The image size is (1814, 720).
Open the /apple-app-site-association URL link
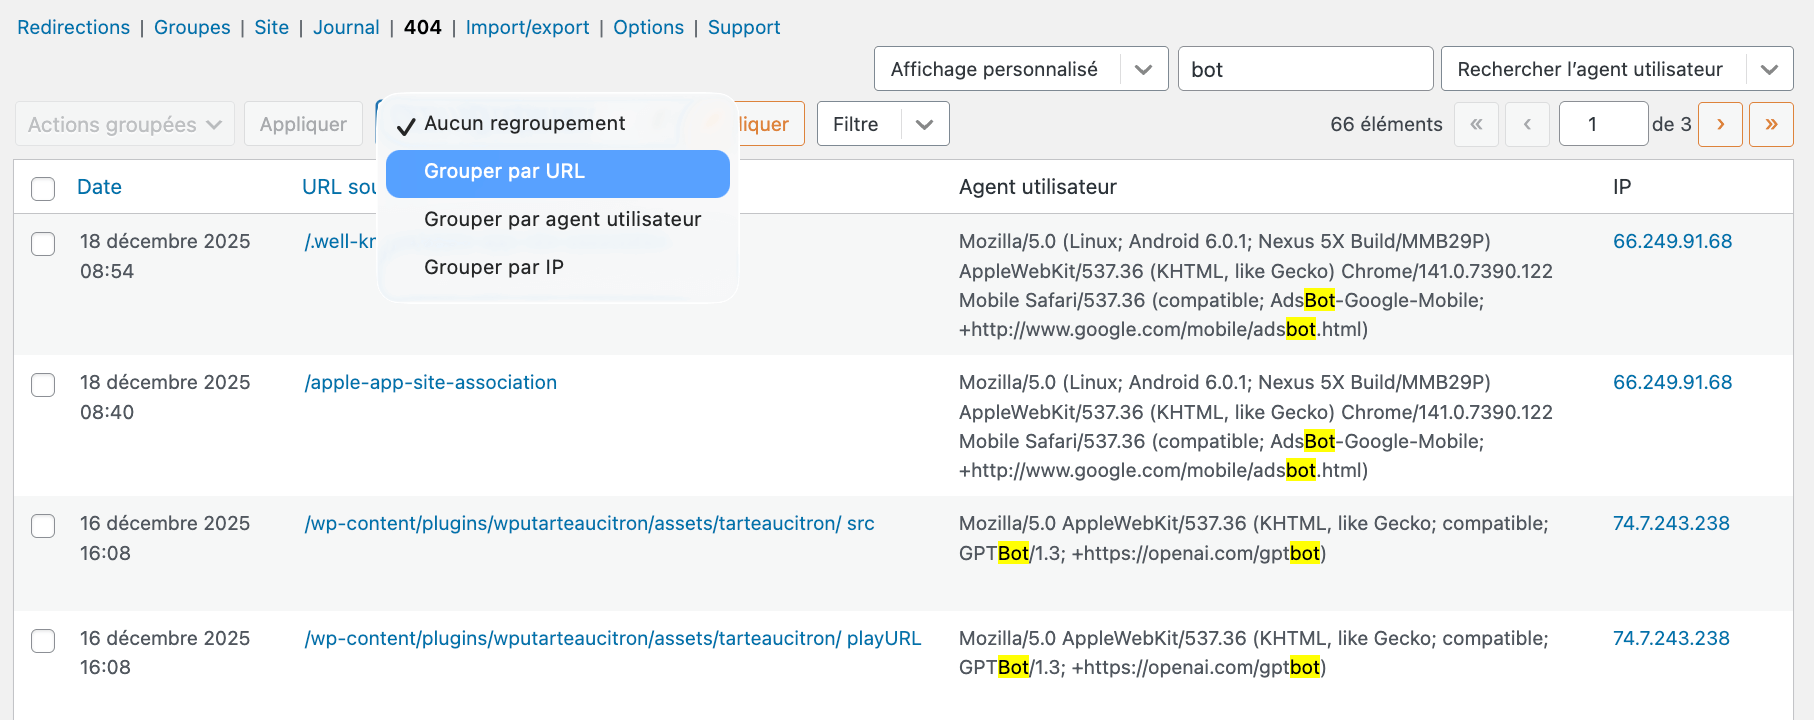pos(430,382)
